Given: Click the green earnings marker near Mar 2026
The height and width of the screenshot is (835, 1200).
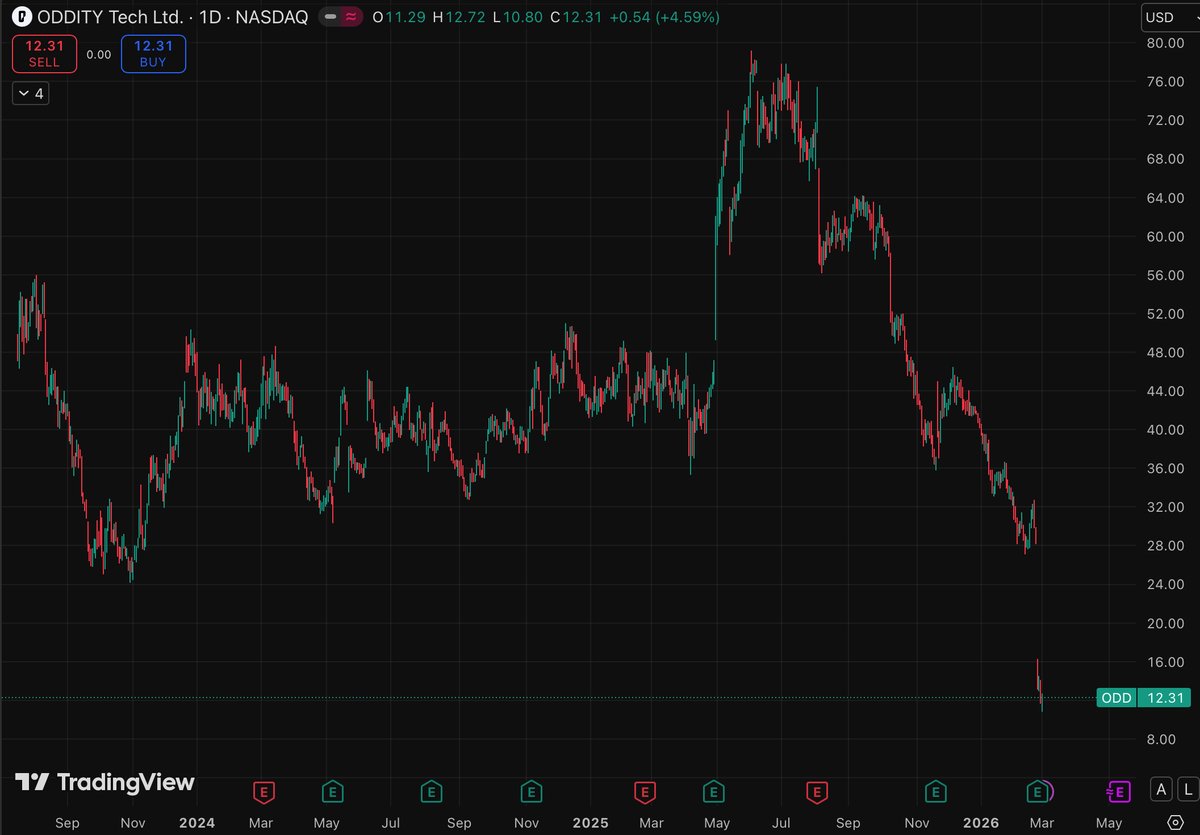Looking at the screenshot, I should click(x=1037, y=792).
